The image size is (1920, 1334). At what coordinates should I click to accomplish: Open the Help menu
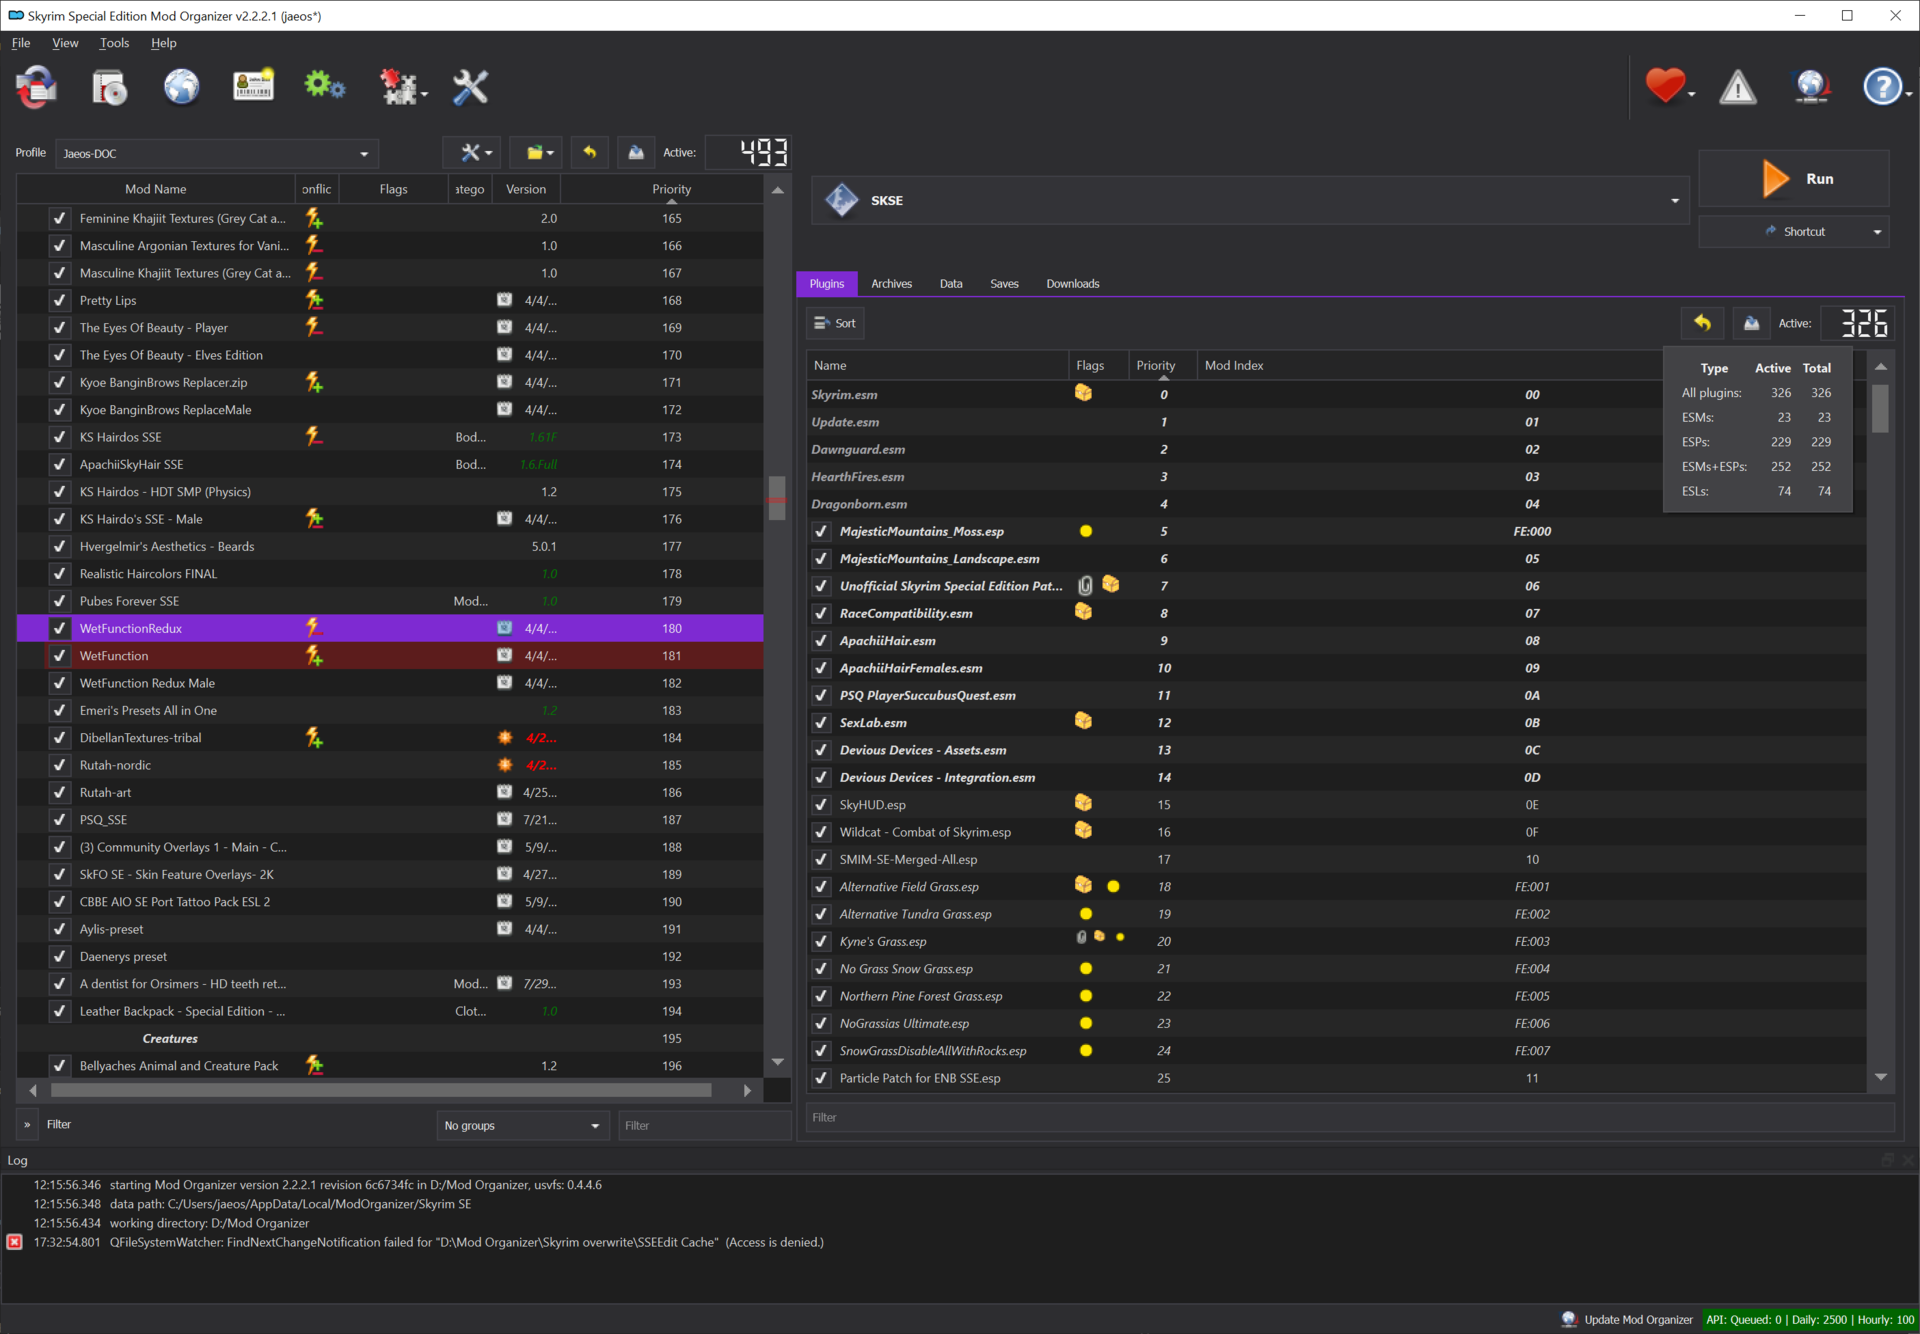(x=164, y=43)
